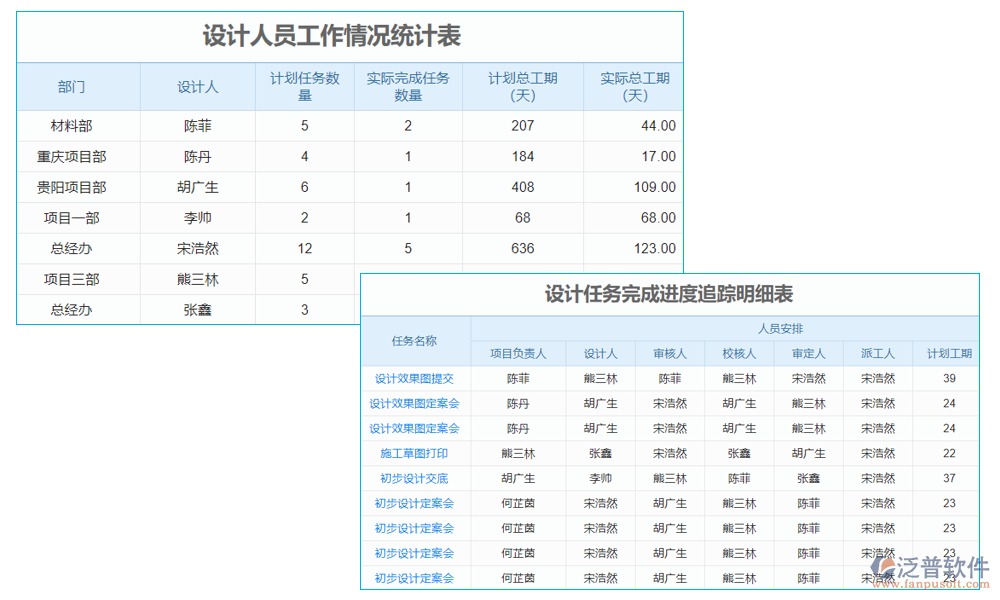Viewport: 1000px width, 600px height.
Task: Click sort icon under 计划总工期 header
Action: 521,87
